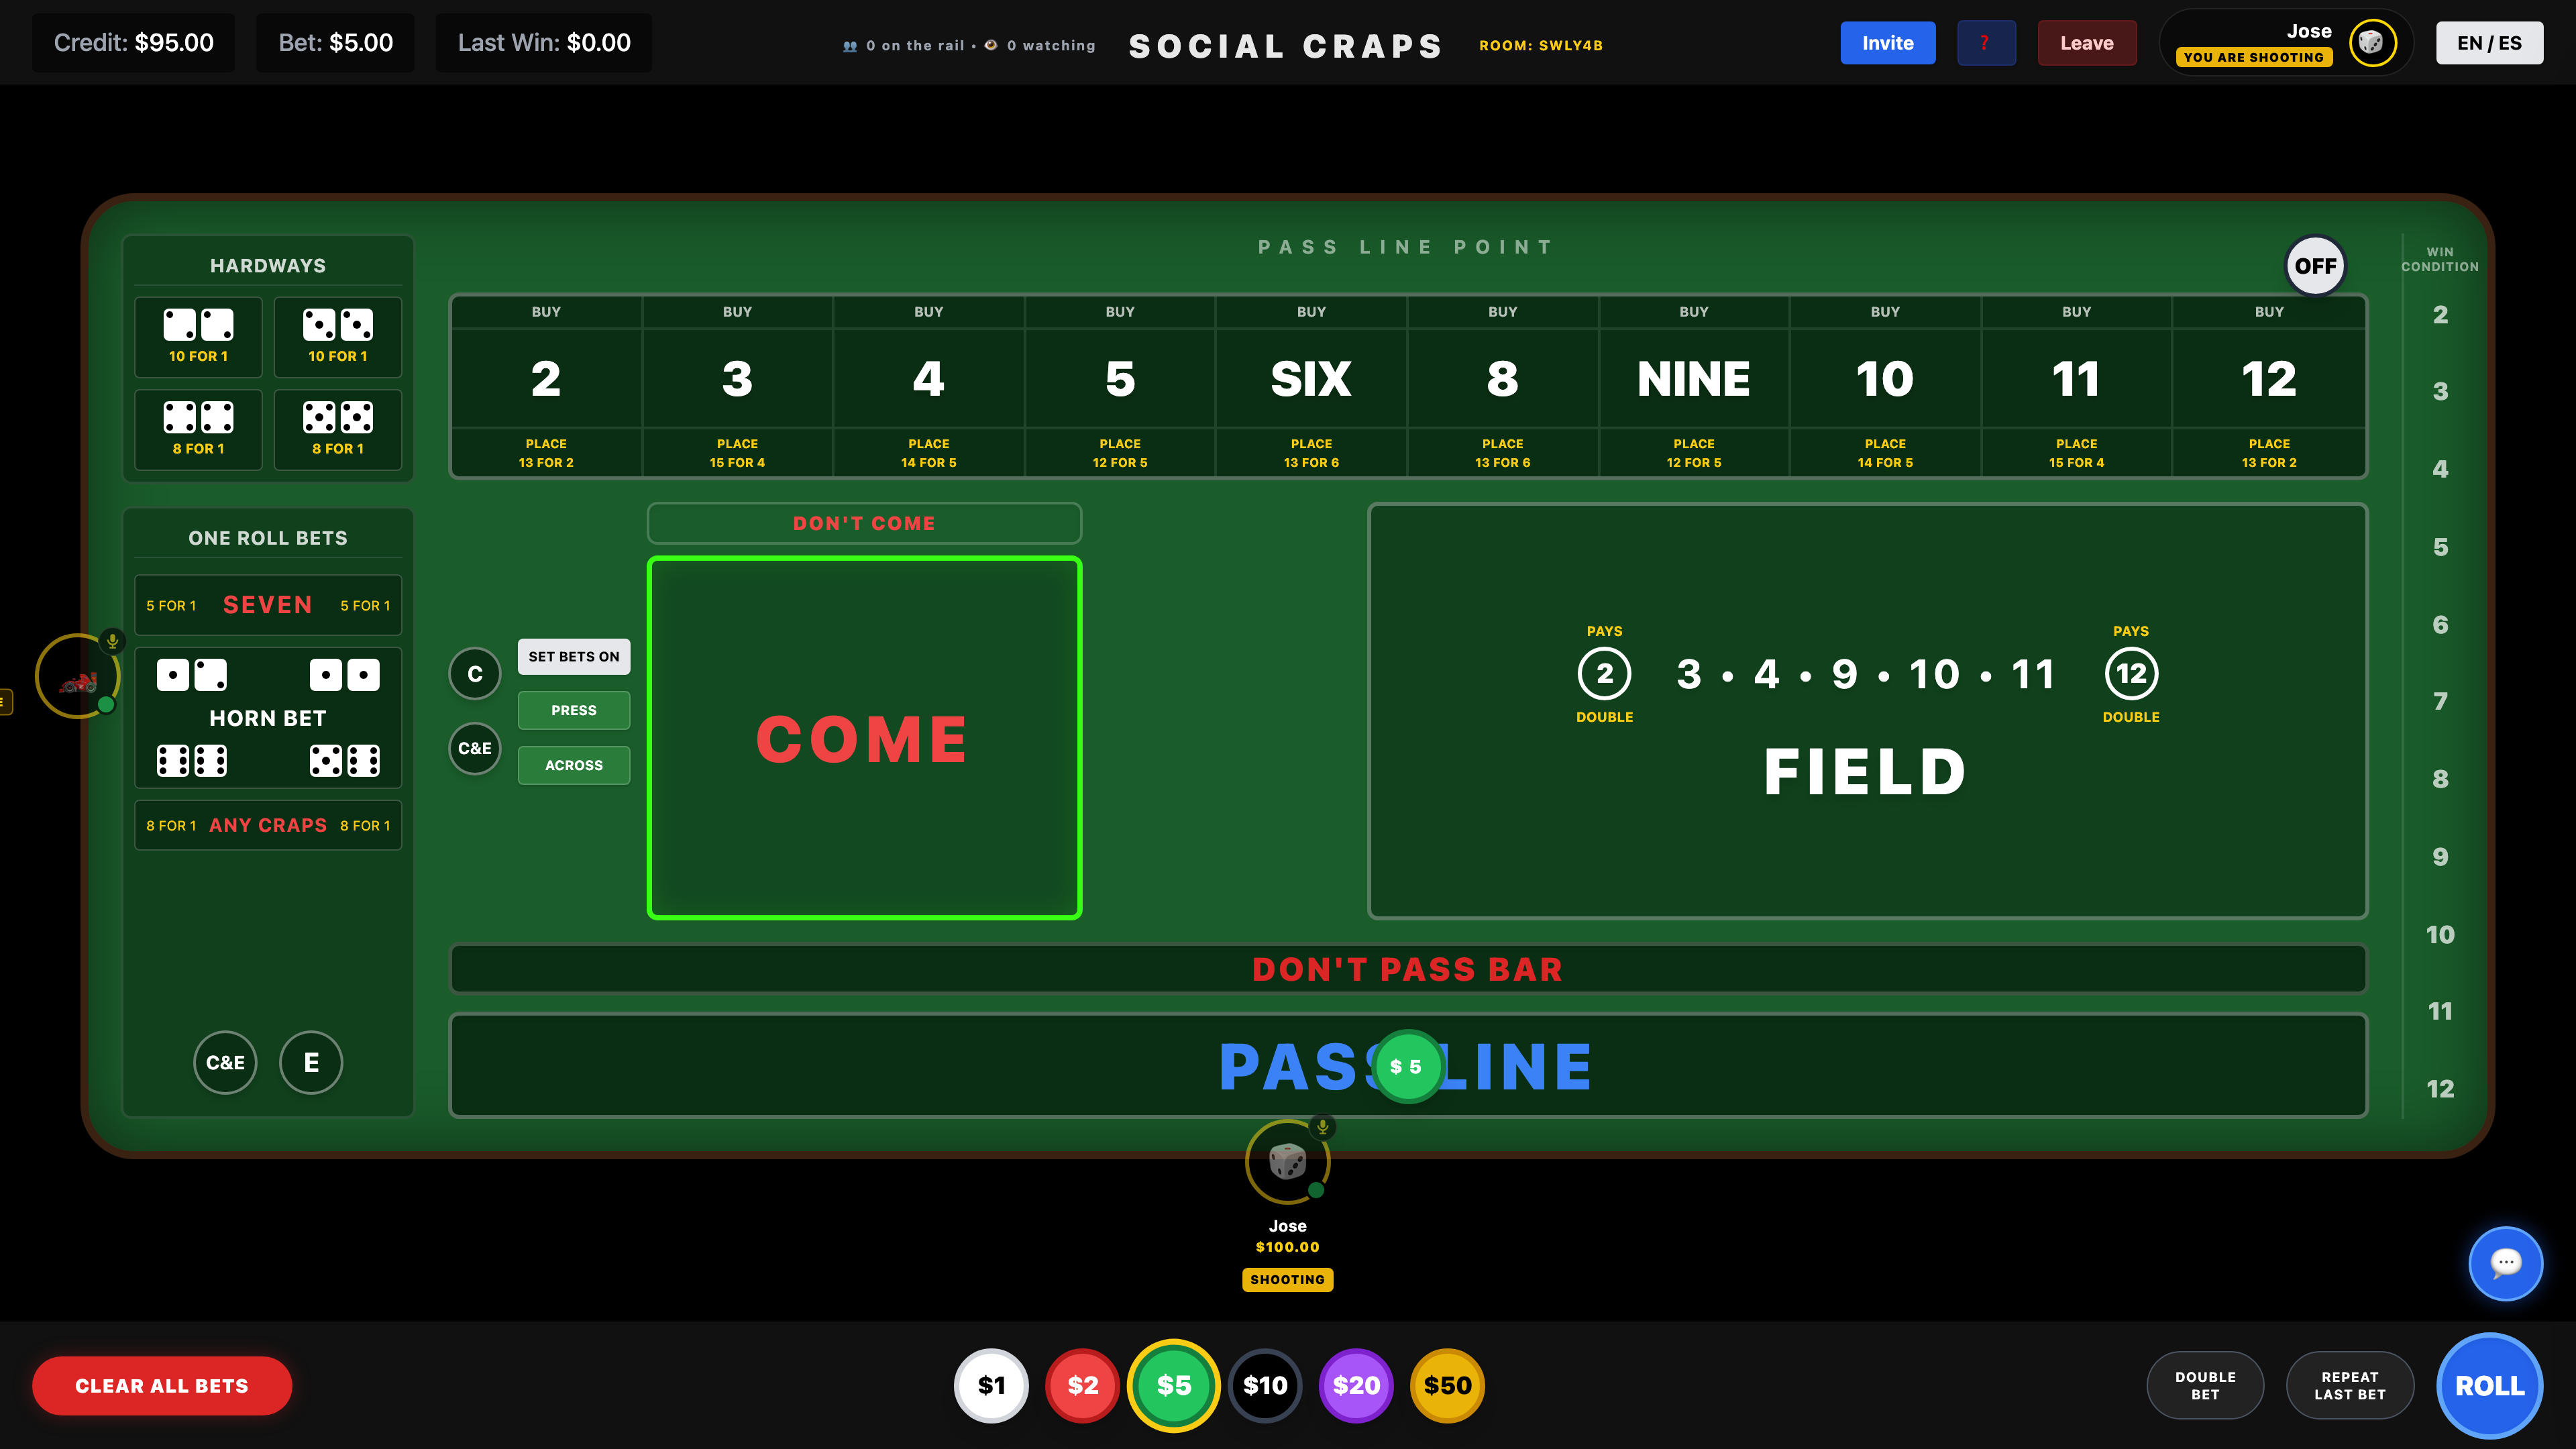Viewport: 2576px width, 1449px height.
Task: Click win condition number 7
Action: pos(2440,702)
